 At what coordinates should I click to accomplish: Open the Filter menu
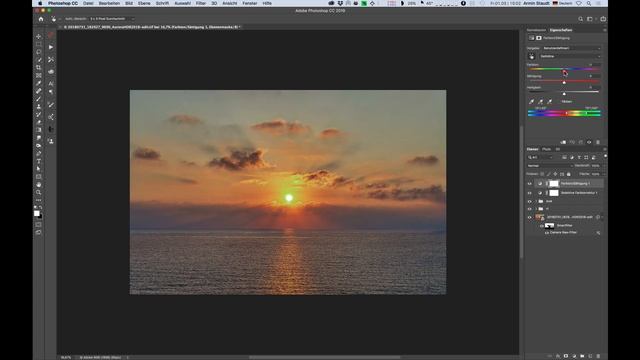[201, 3]
